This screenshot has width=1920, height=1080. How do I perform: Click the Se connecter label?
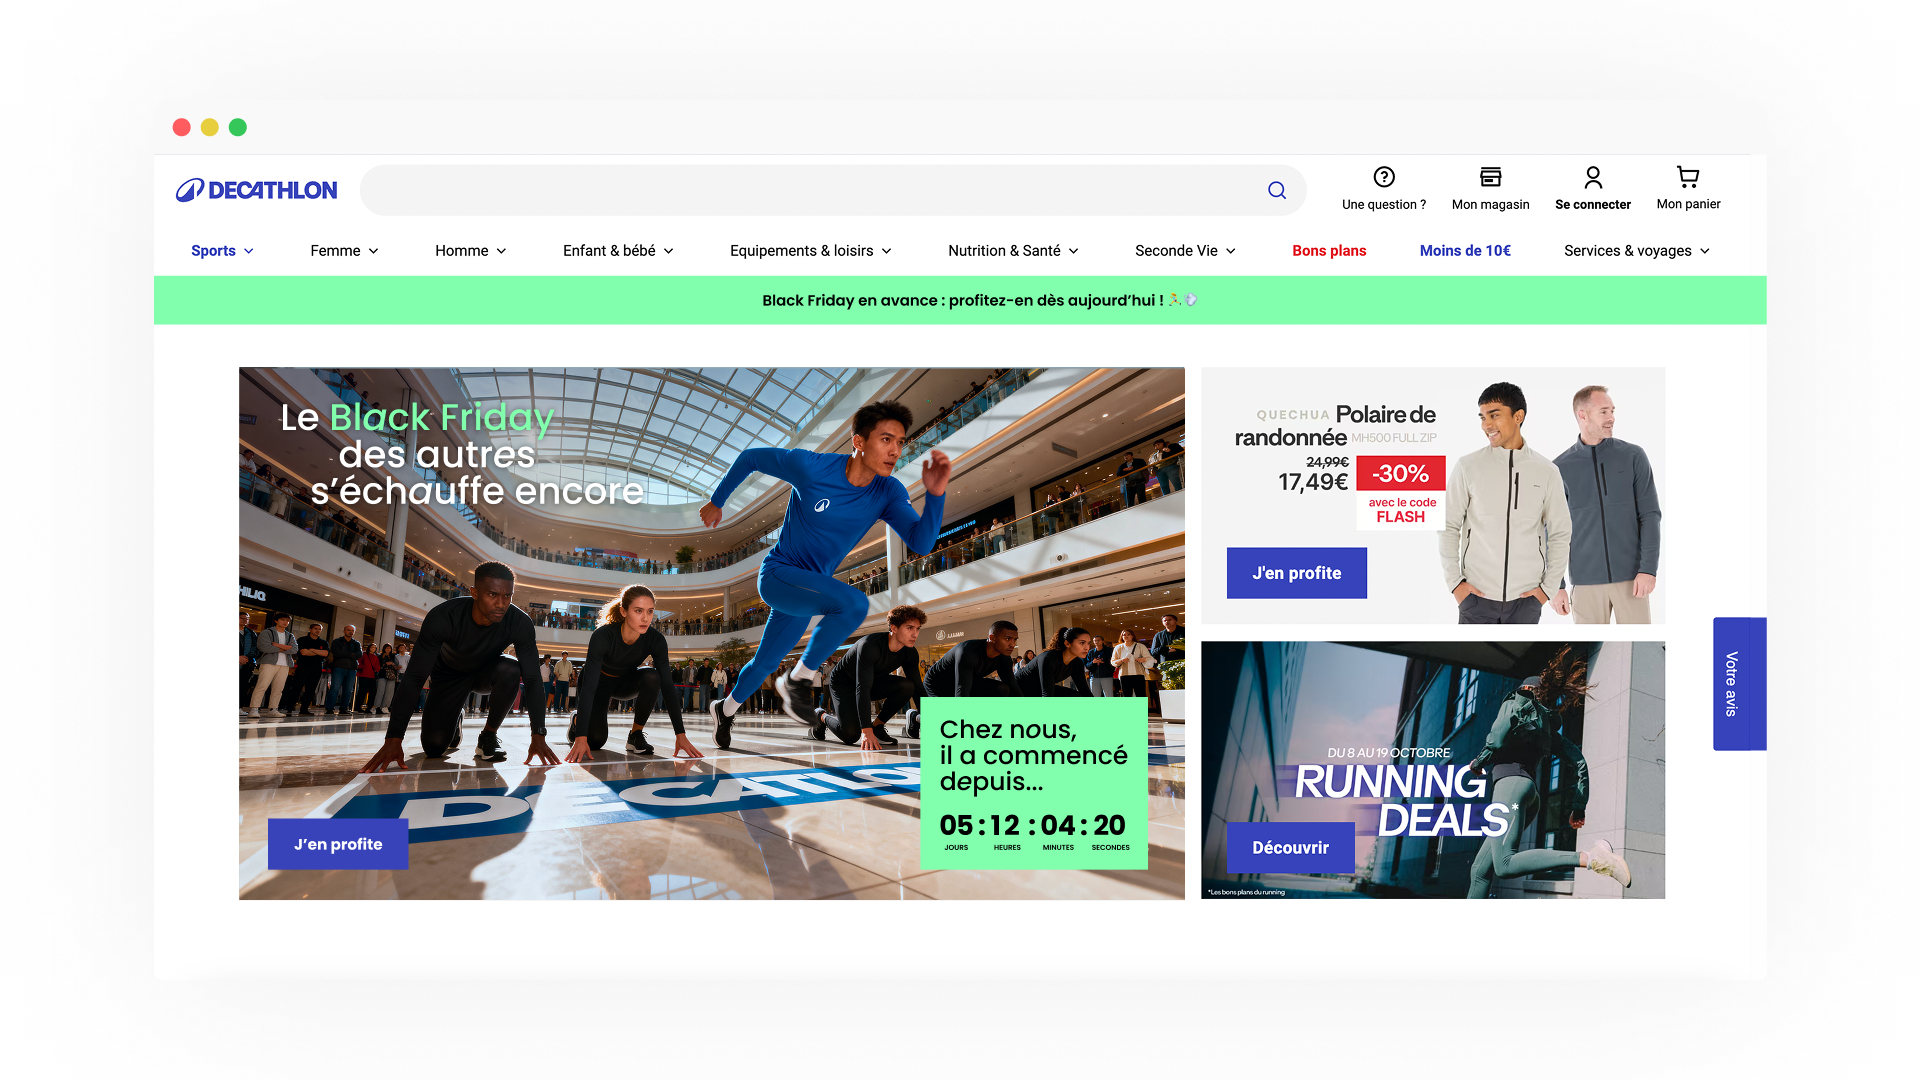(x=1593, y=205)
